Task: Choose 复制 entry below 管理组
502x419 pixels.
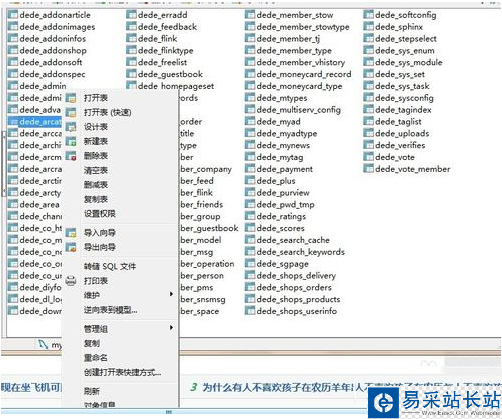Action: [x=92, y=343]
